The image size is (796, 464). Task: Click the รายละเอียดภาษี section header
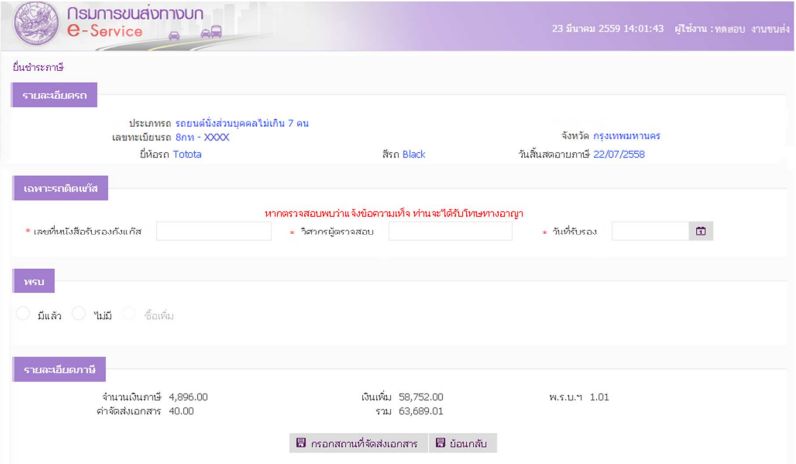pos(59,370)
